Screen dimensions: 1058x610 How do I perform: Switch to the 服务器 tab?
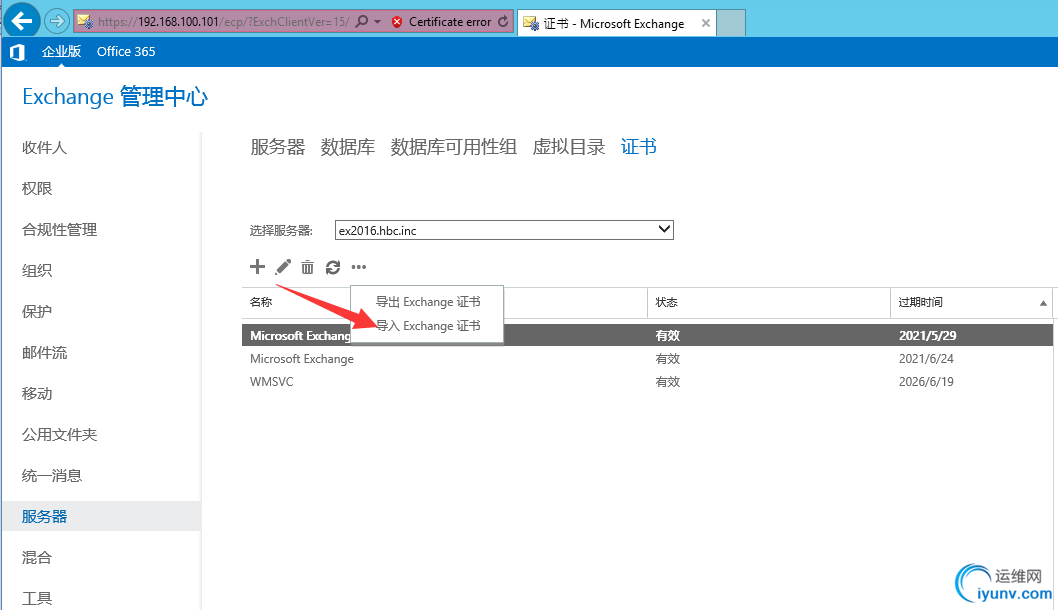[277, 146]
